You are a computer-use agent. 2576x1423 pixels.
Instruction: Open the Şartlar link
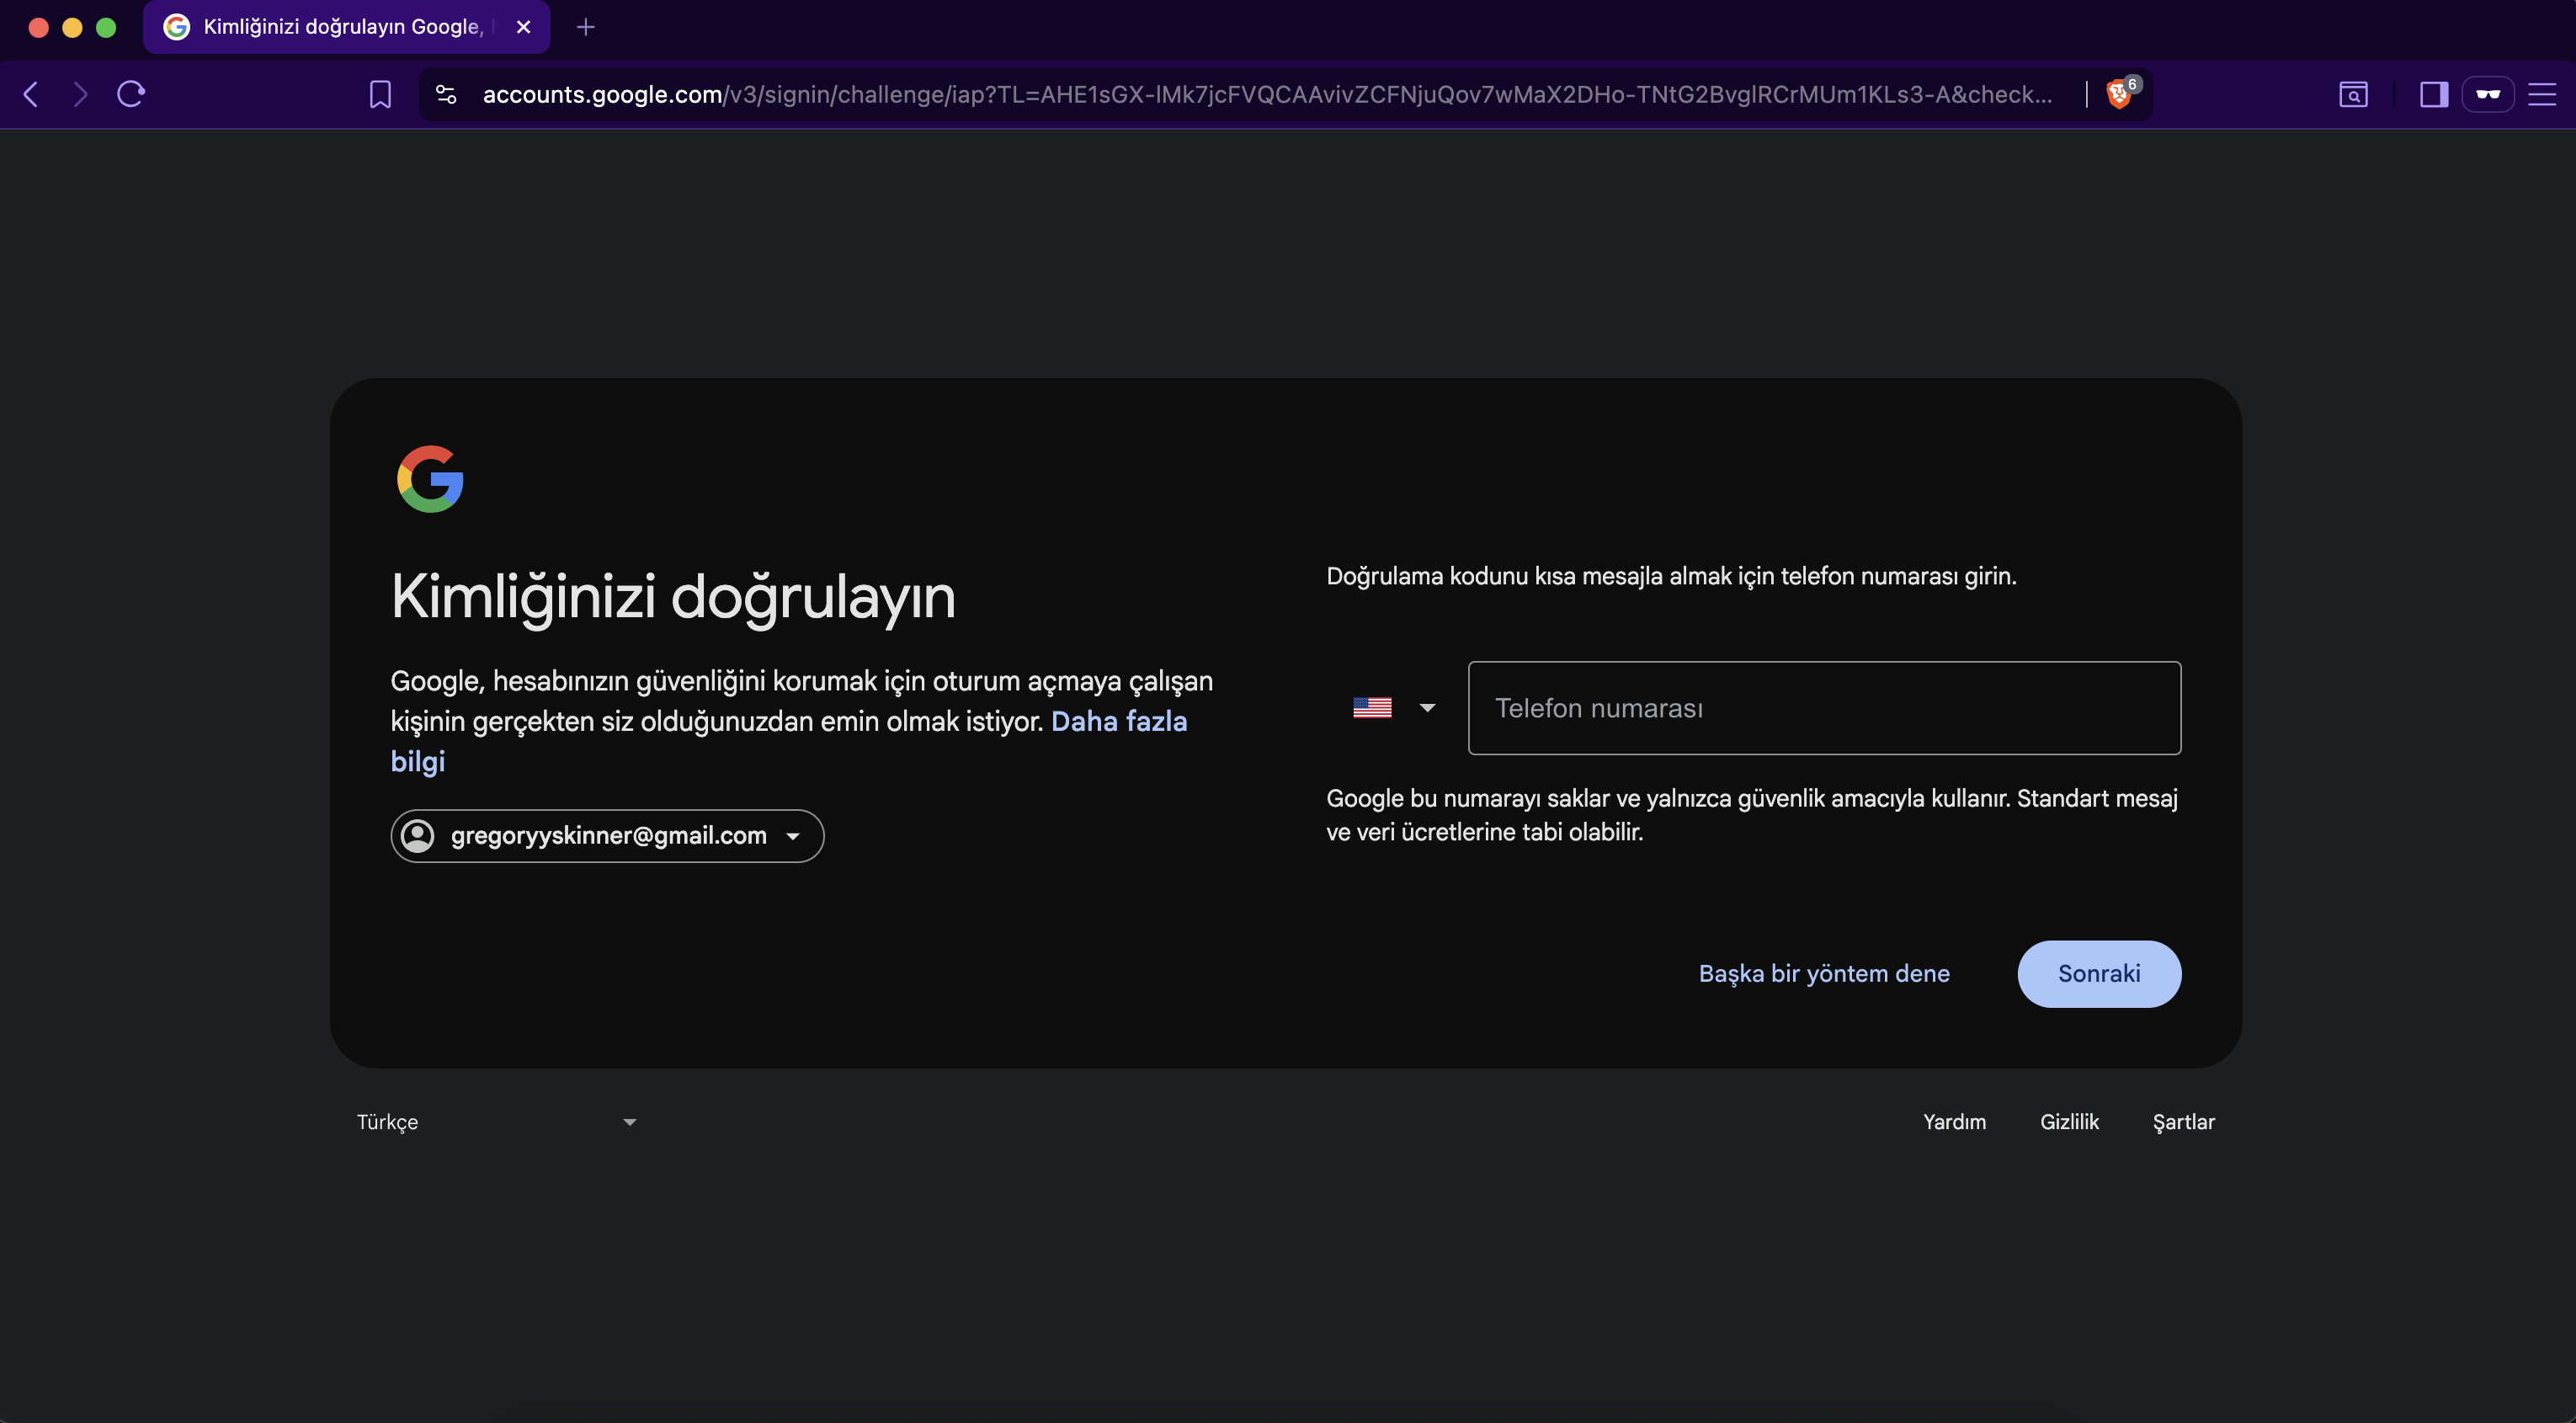click(x=2183, y=1122)
